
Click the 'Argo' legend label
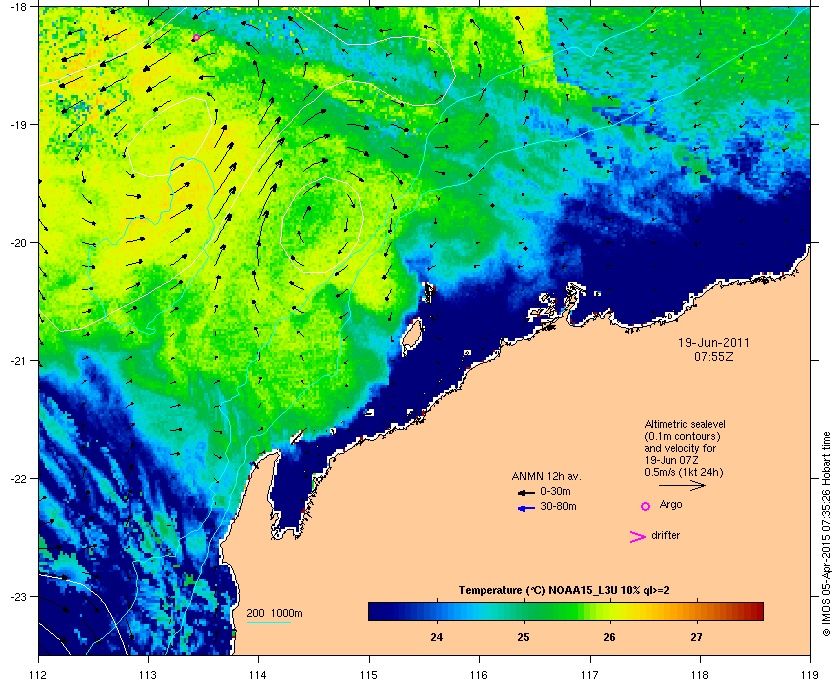click(x=671, y=505)
